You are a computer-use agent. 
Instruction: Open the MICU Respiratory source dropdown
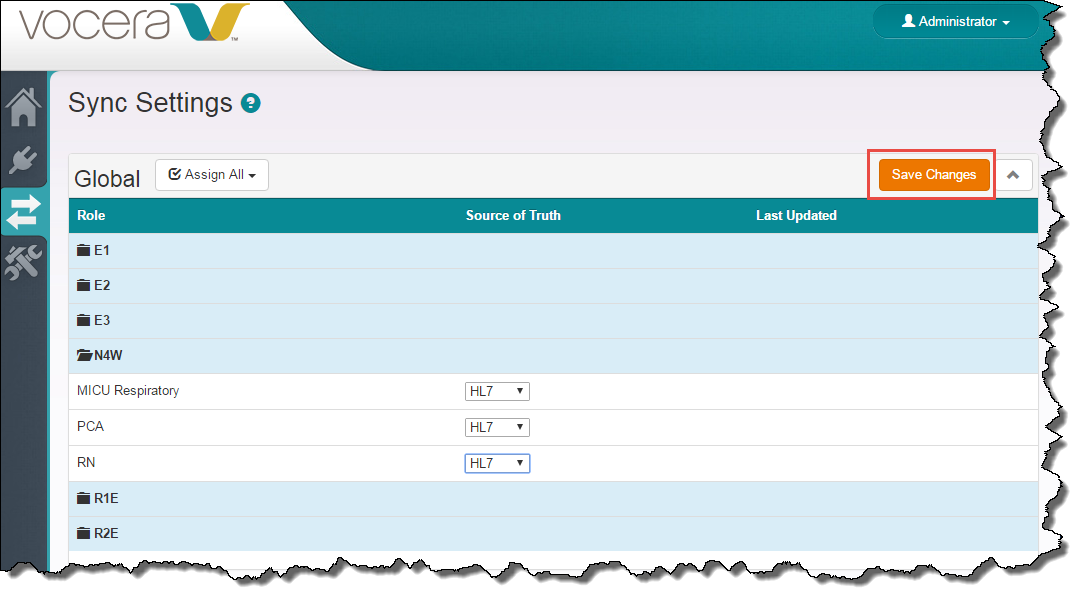[497, 392]
